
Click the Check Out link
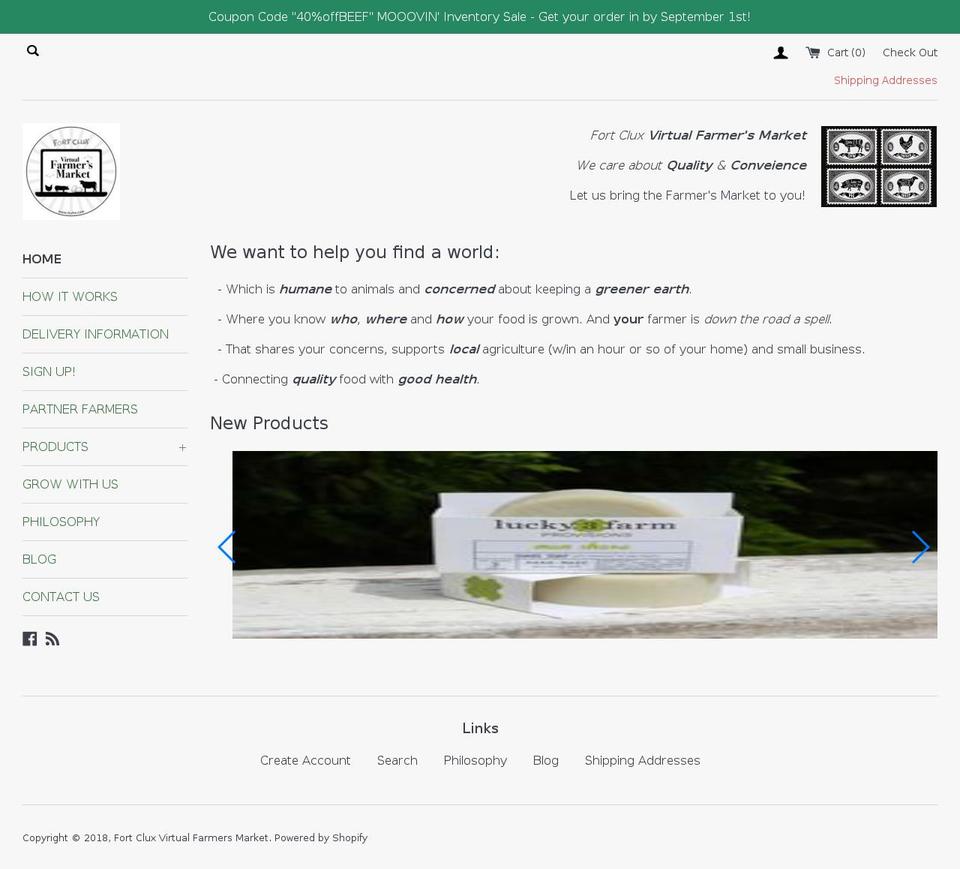coord(910,53)
